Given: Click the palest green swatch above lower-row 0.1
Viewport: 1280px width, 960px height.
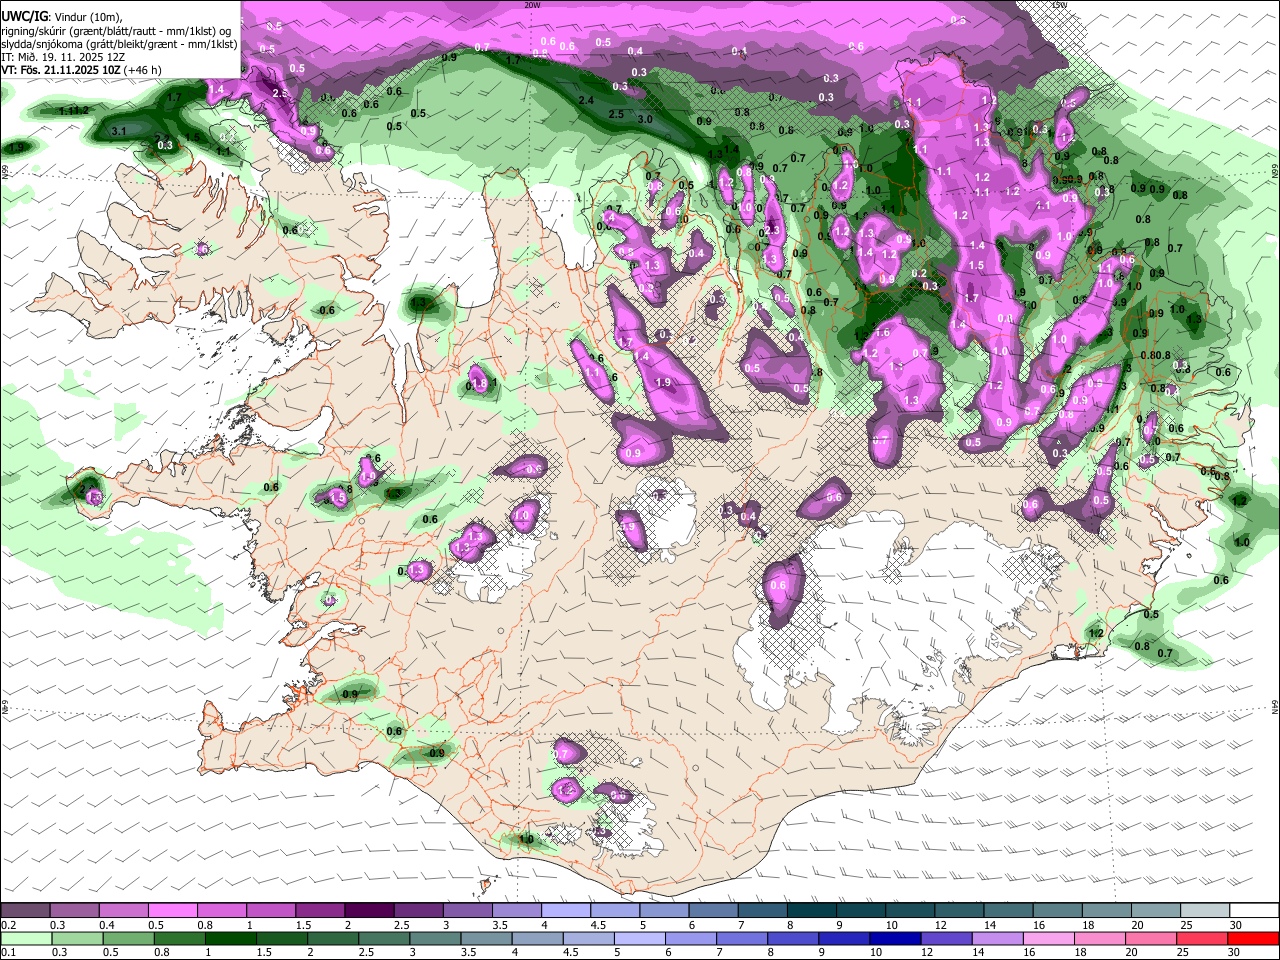Looking at the screenshot, I should tap(25, 938).
